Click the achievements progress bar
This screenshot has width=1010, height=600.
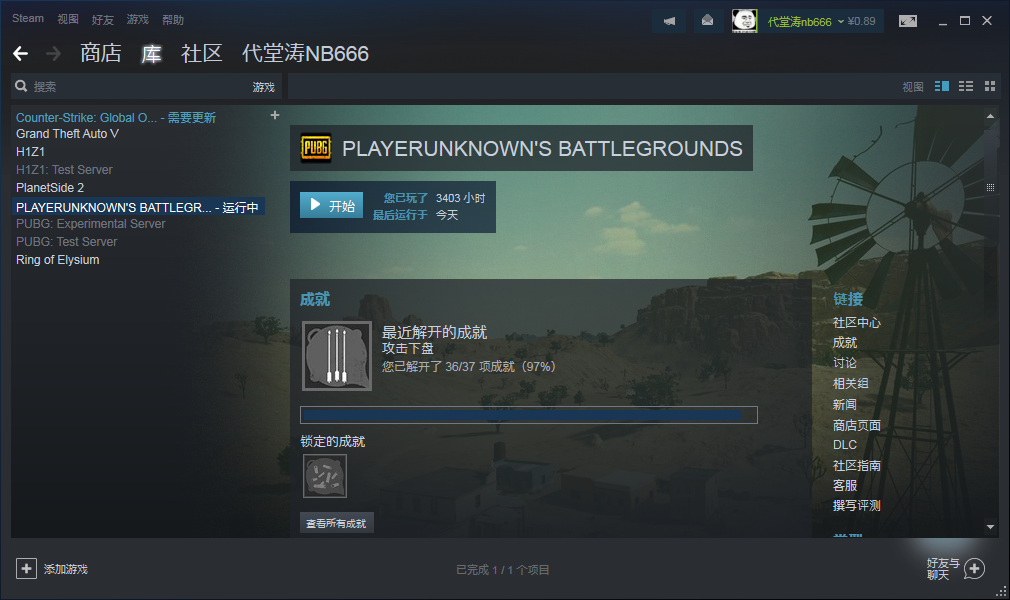[x=528, y=415]
